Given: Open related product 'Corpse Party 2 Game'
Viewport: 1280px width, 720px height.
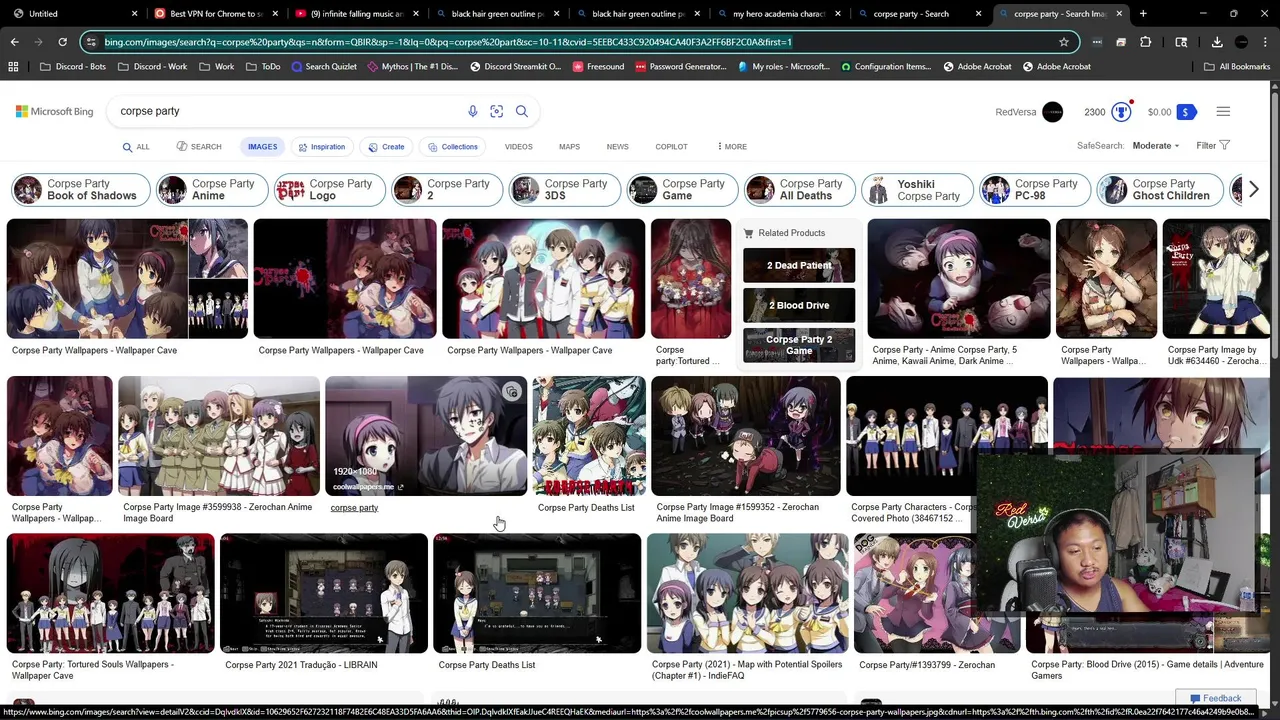Looking at the screenshot, I should (x=799, y=345).
